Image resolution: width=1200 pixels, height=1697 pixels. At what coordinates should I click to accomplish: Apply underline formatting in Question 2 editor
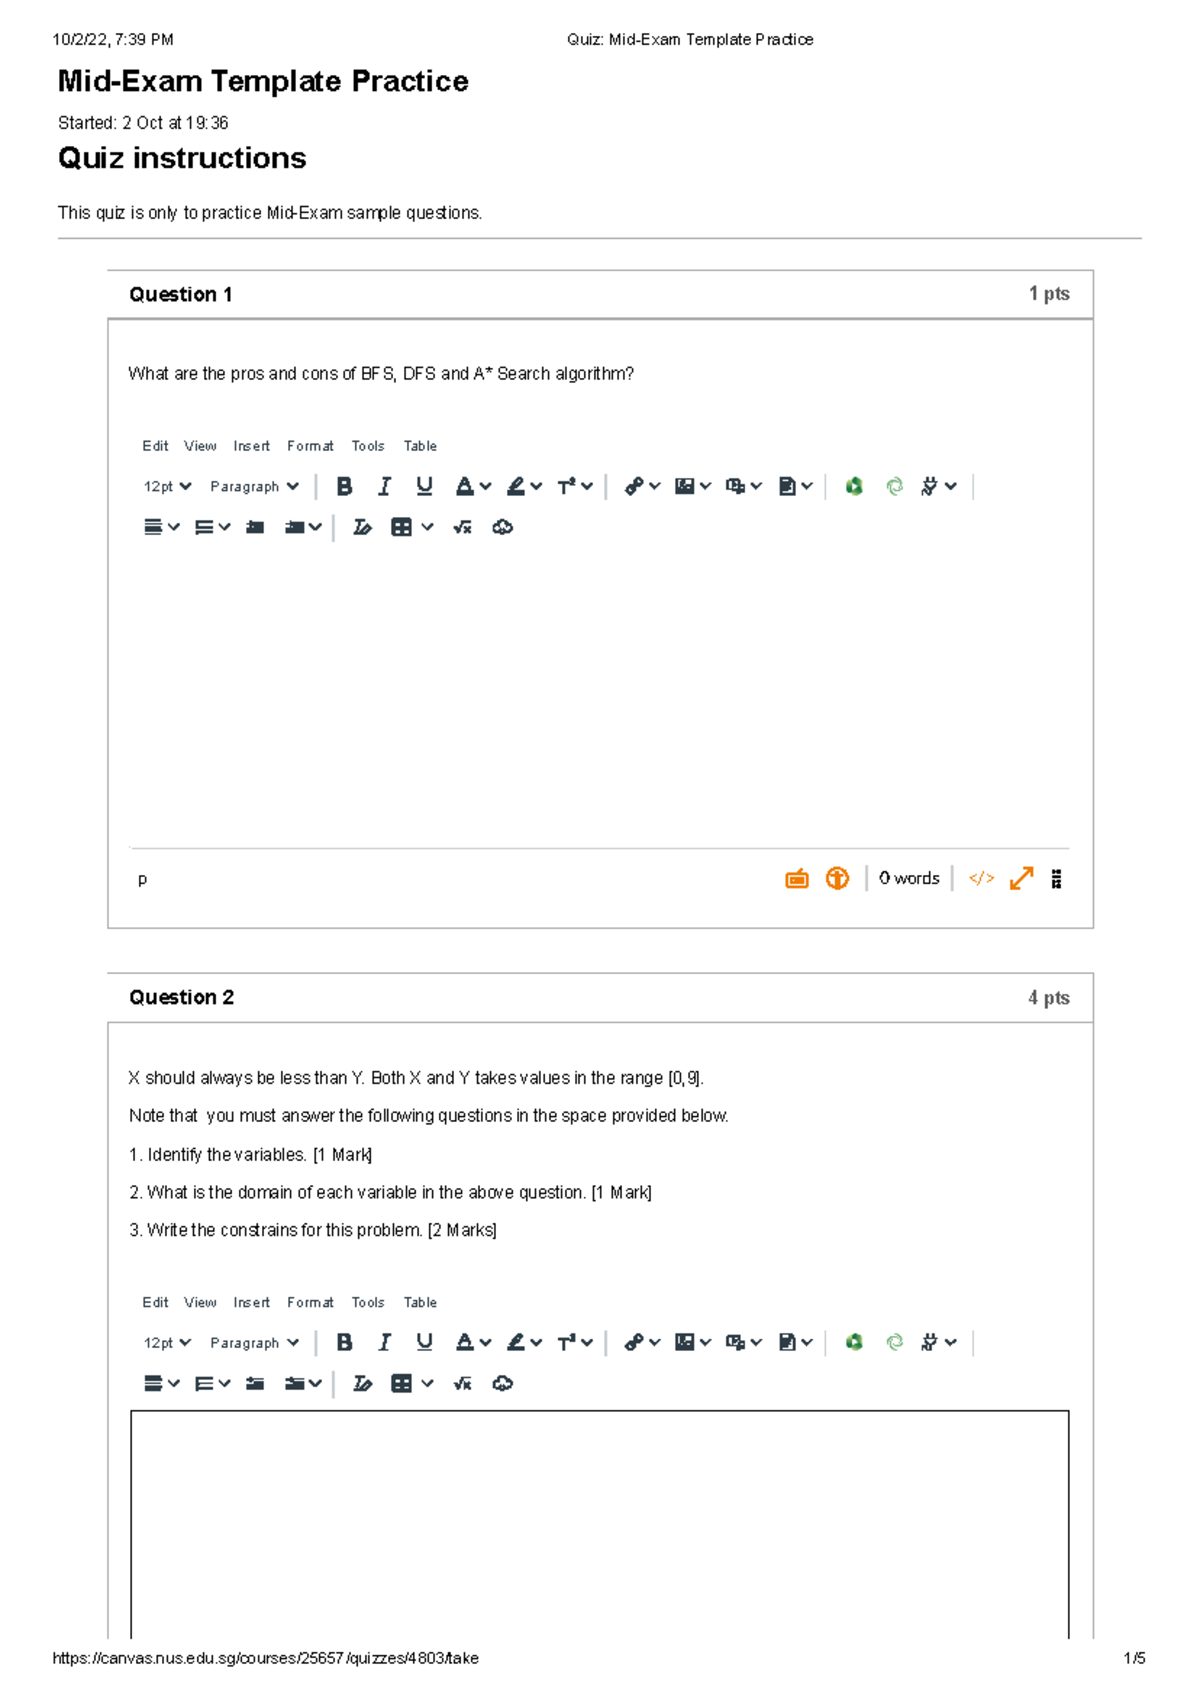[424, 1342]
